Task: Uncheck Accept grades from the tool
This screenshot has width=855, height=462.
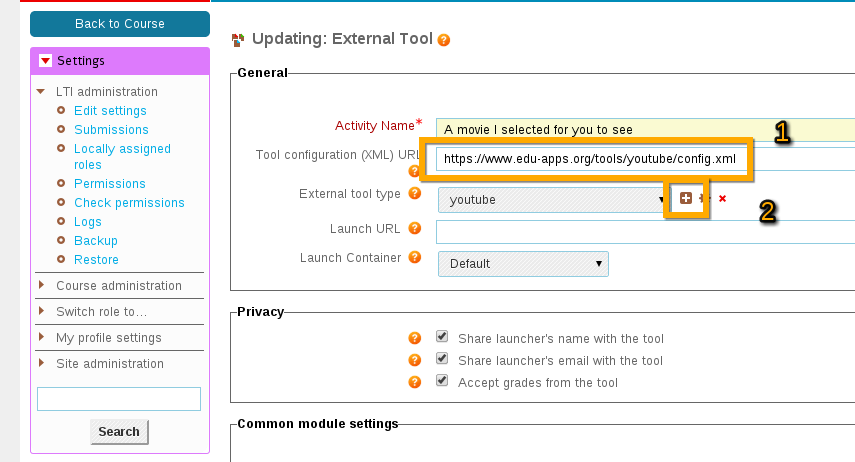Action: pyautogui.click(x=442, y=380)
